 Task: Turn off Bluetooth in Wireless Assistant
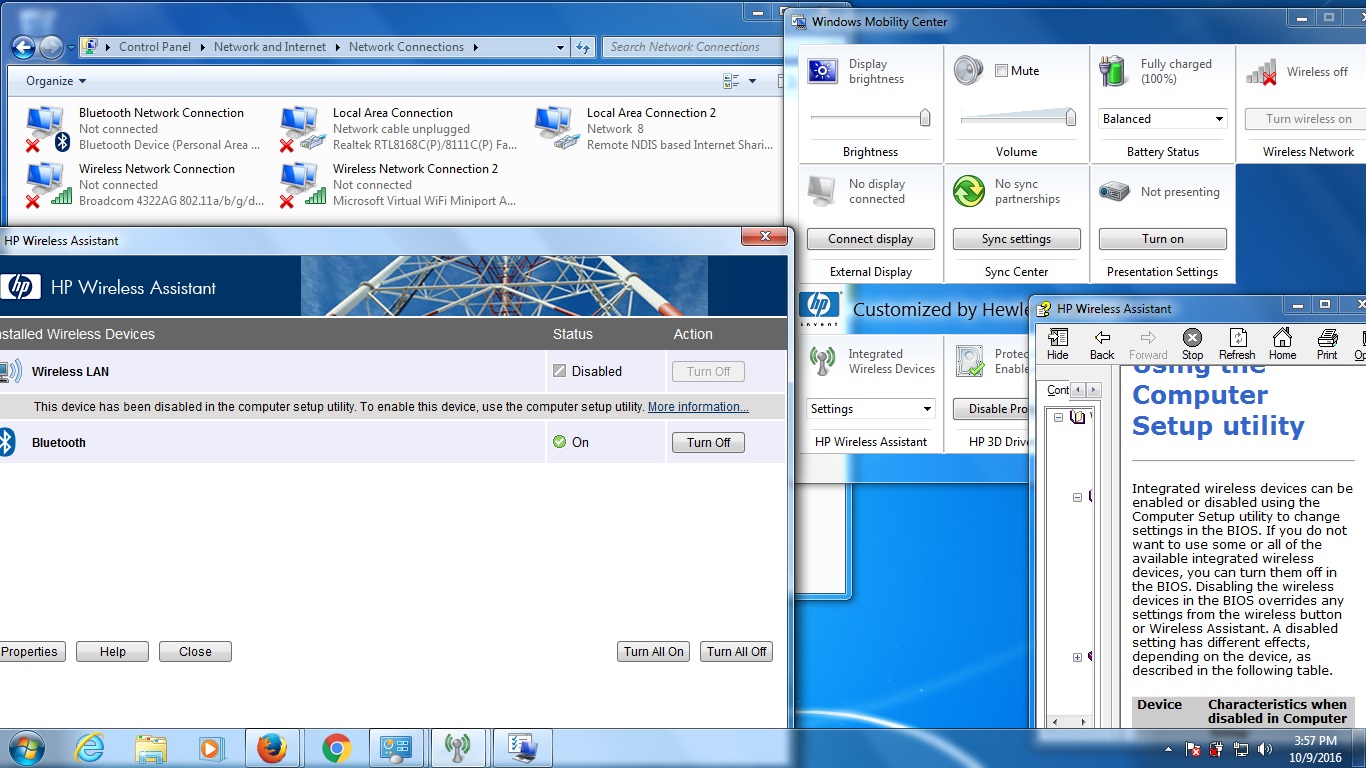708,443
